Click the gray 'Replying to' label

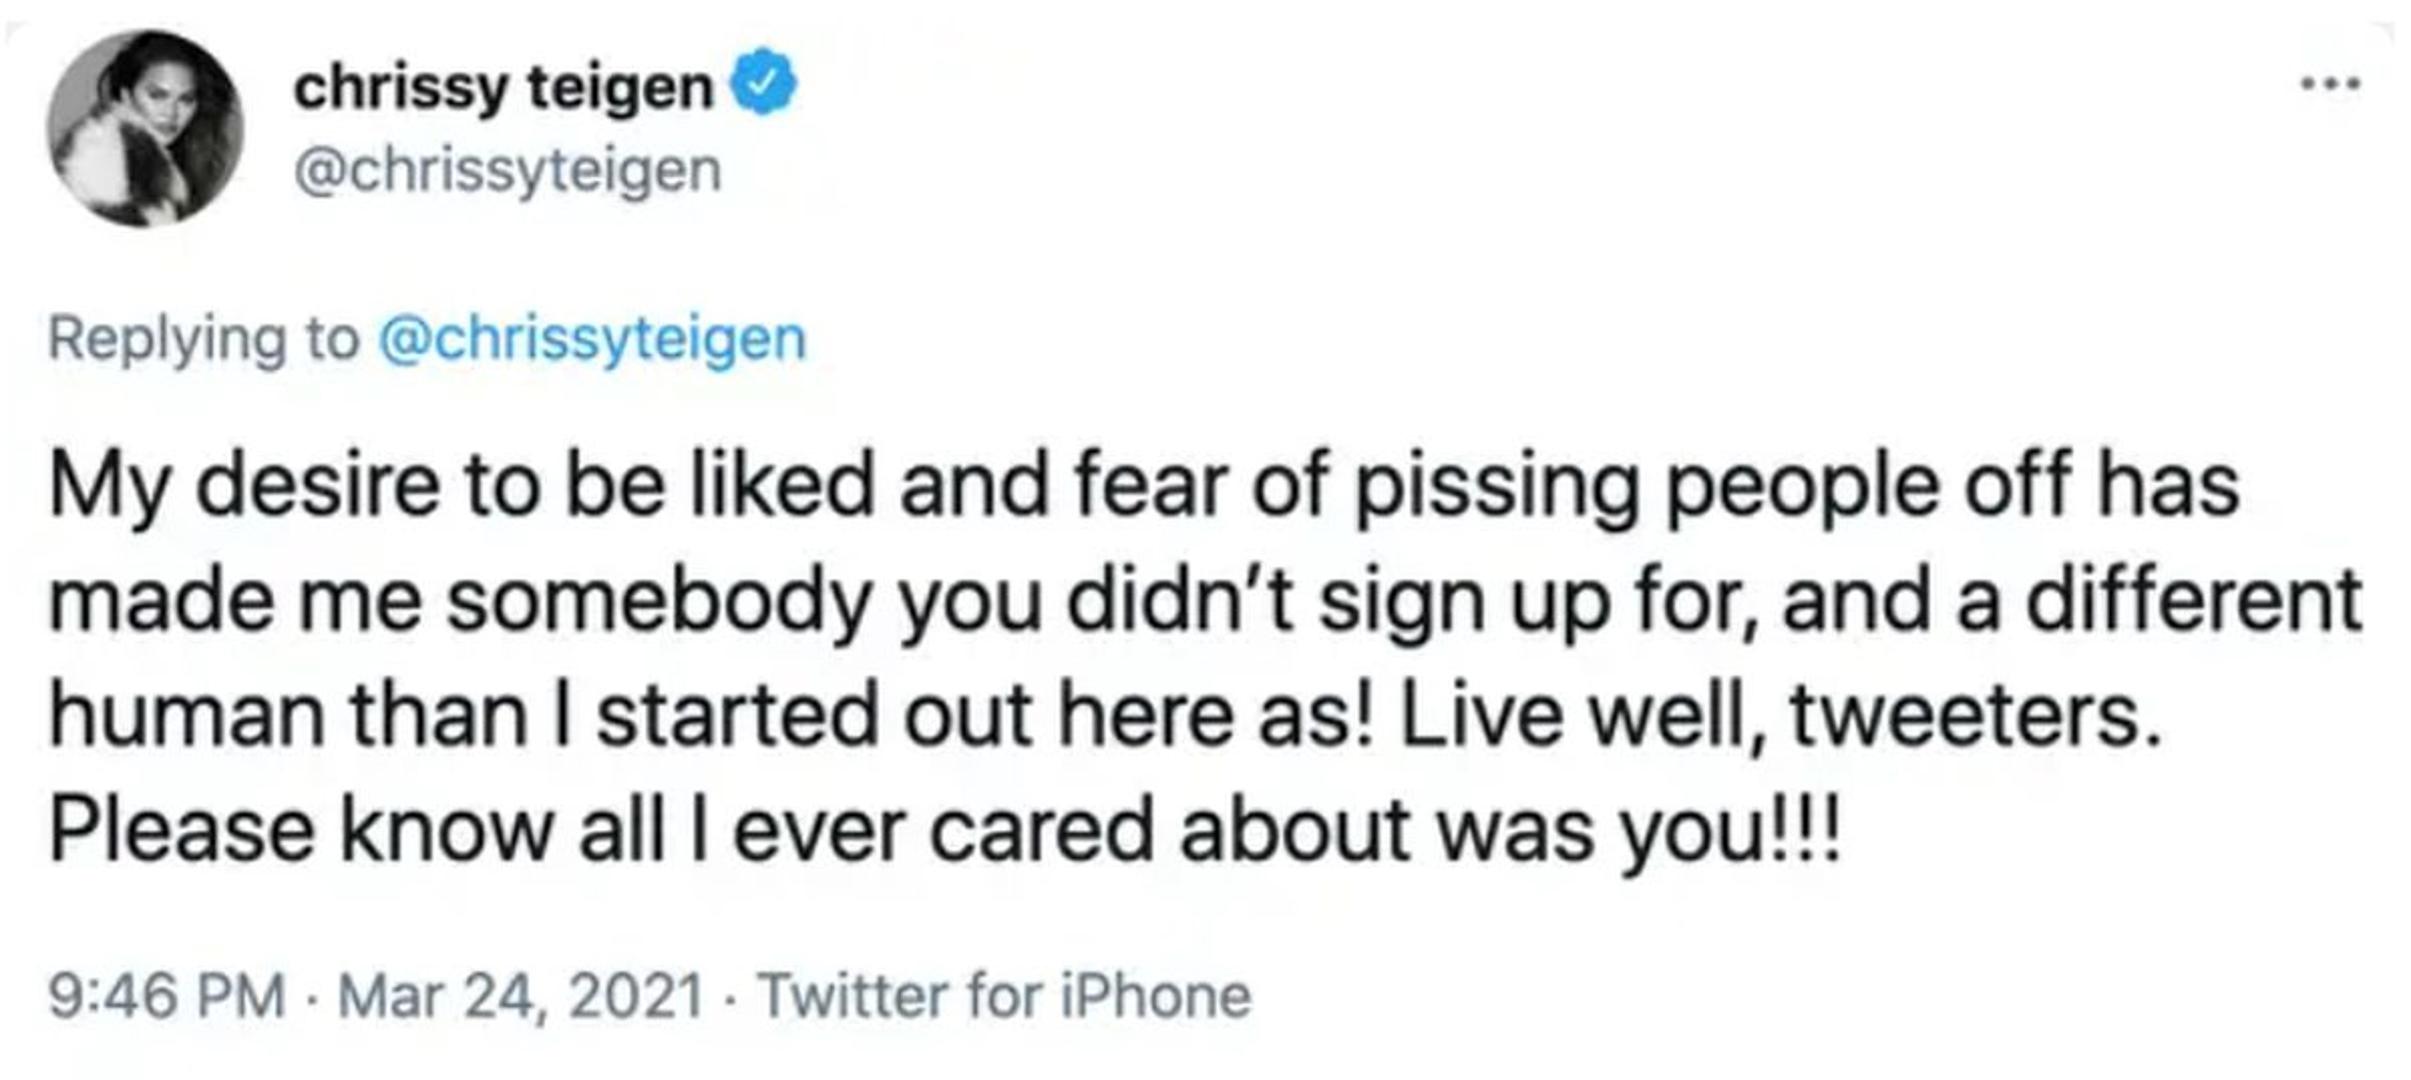[204, 339]
